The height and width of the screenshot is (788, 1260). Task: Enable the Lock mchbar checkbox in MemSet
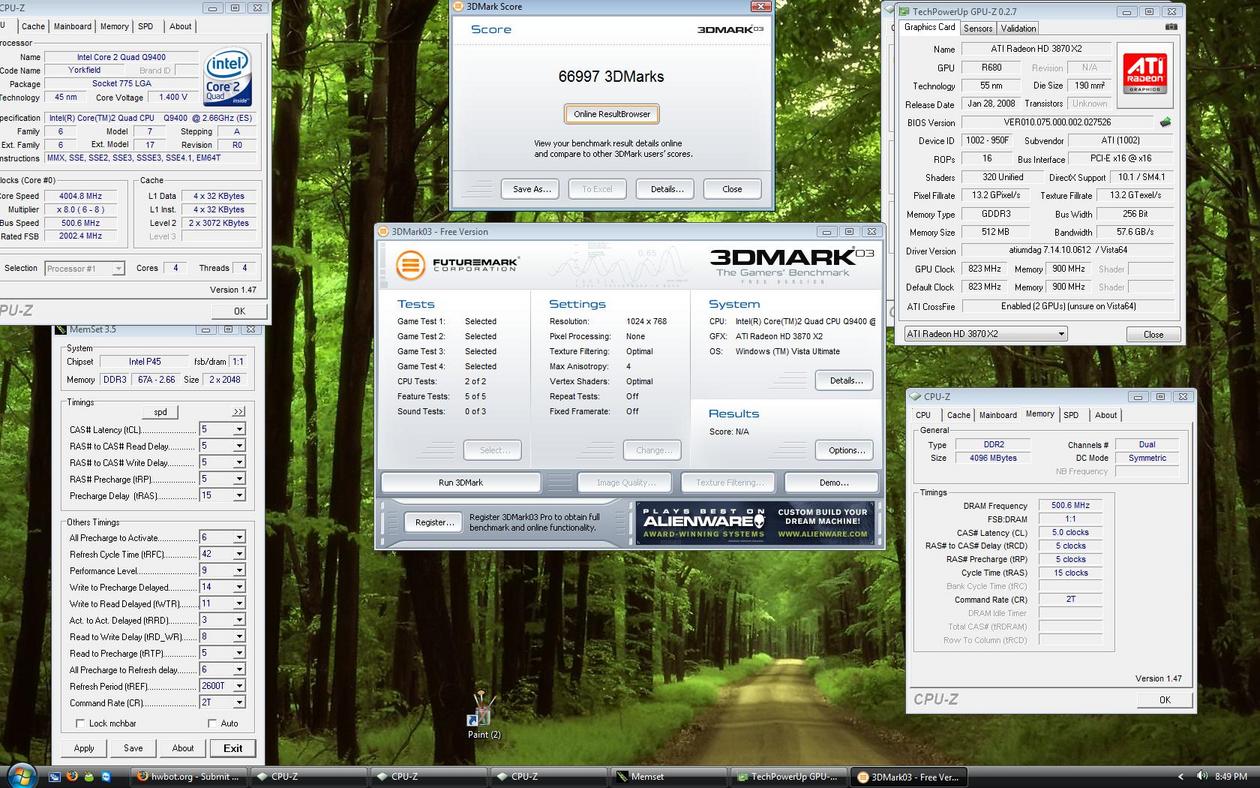80,723
